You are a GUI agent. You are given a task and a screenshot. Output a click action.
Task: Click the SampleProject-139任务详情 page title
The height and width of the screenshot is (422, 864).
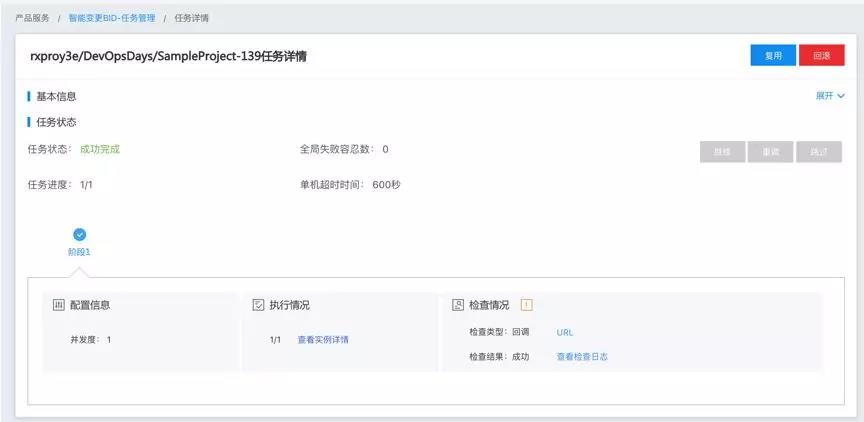pyautogui.click(x=169, y=56)
